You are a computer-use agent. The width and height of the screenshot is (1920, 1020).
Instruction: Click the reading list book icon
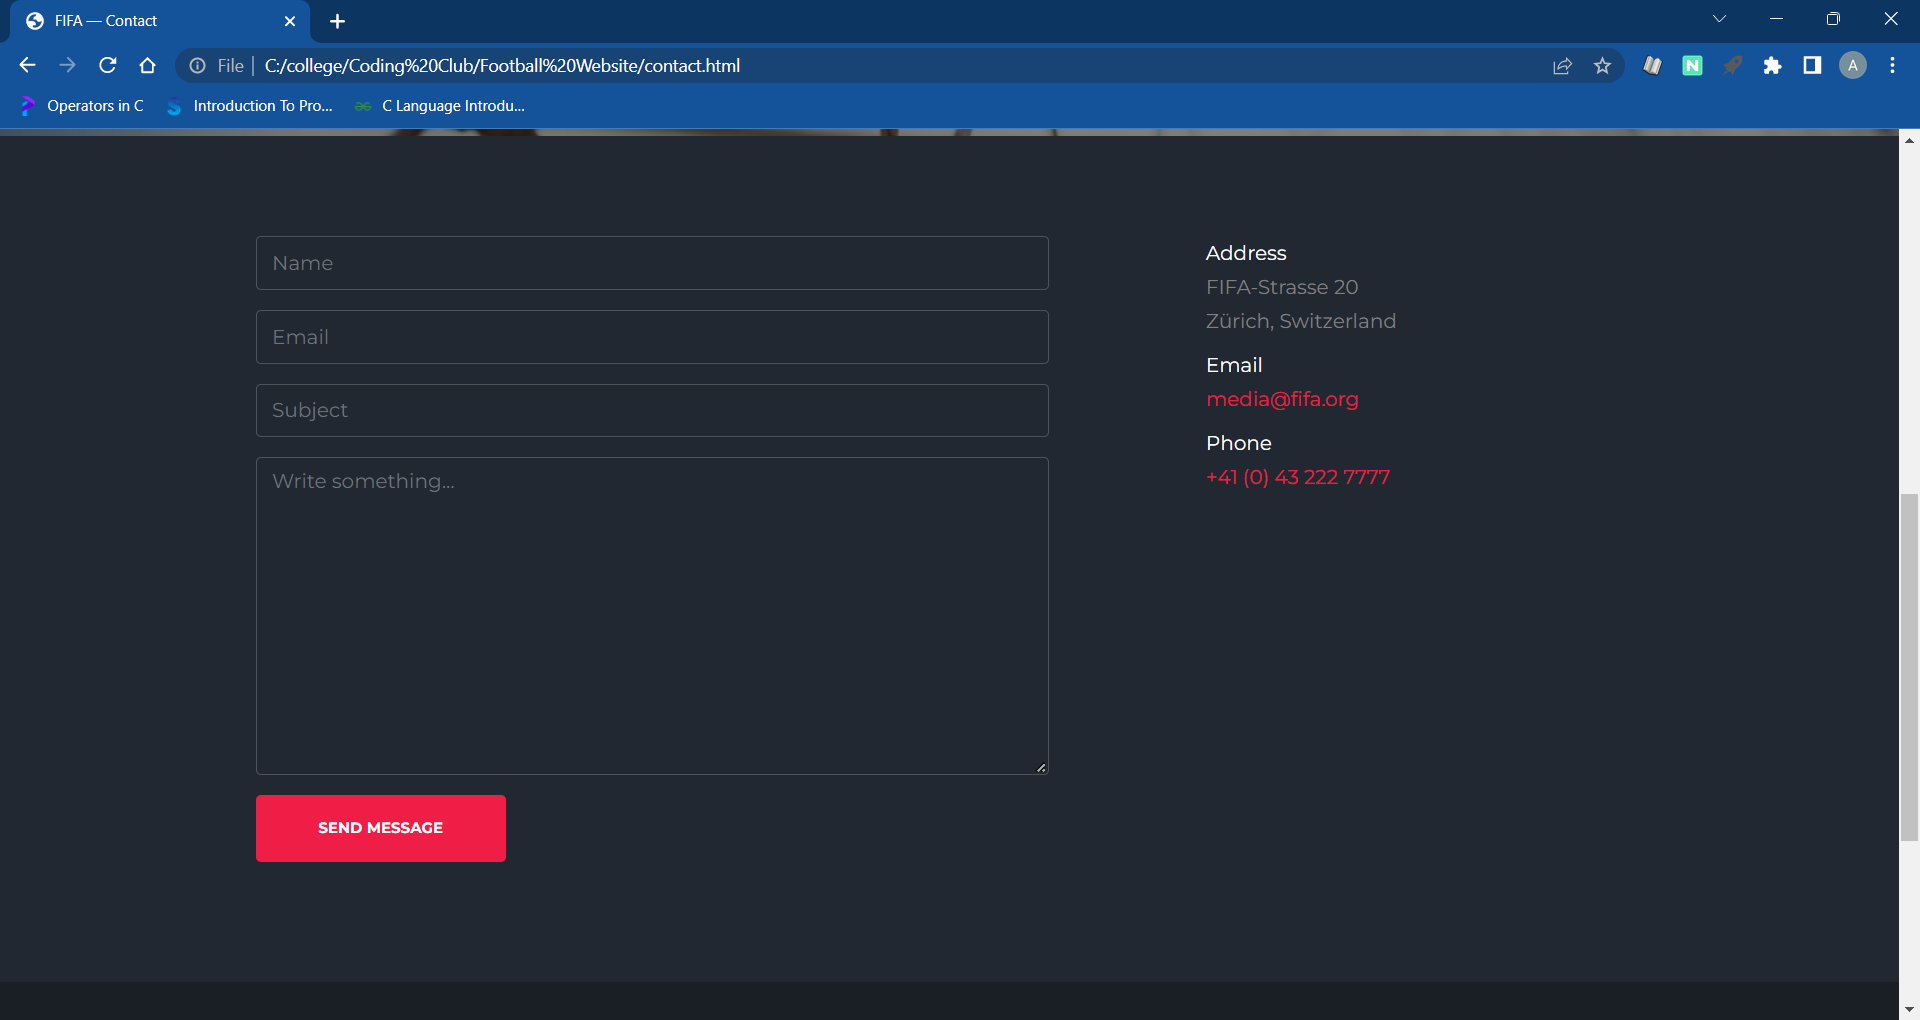(x=1652, y=65)
